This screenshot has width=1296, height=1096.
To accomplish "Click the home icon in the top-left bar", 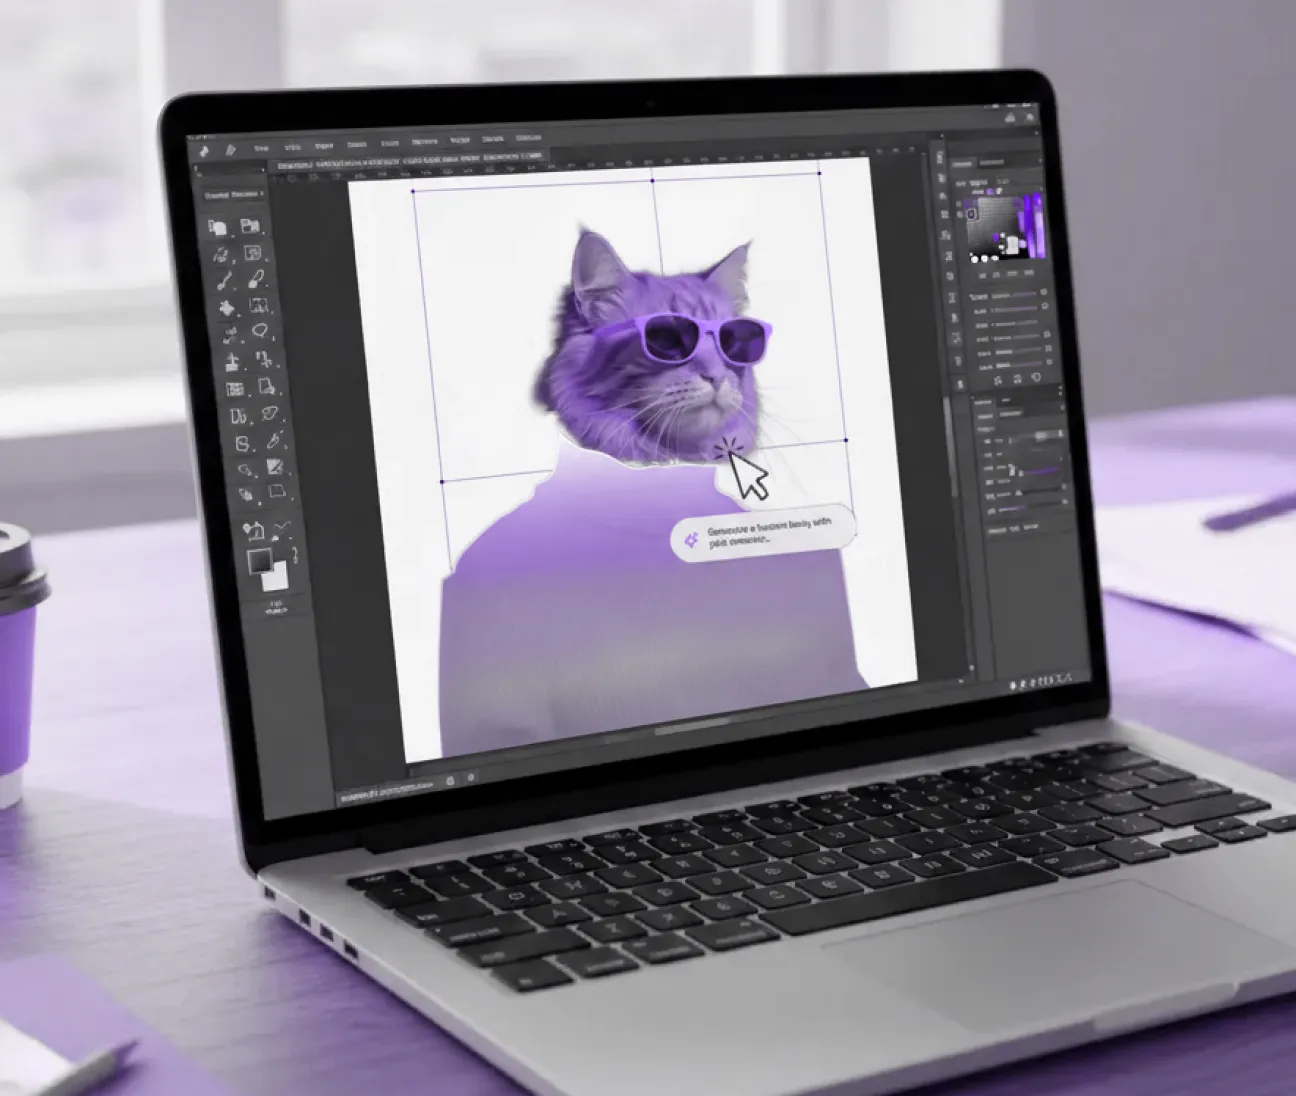I will tap(204, 150).
